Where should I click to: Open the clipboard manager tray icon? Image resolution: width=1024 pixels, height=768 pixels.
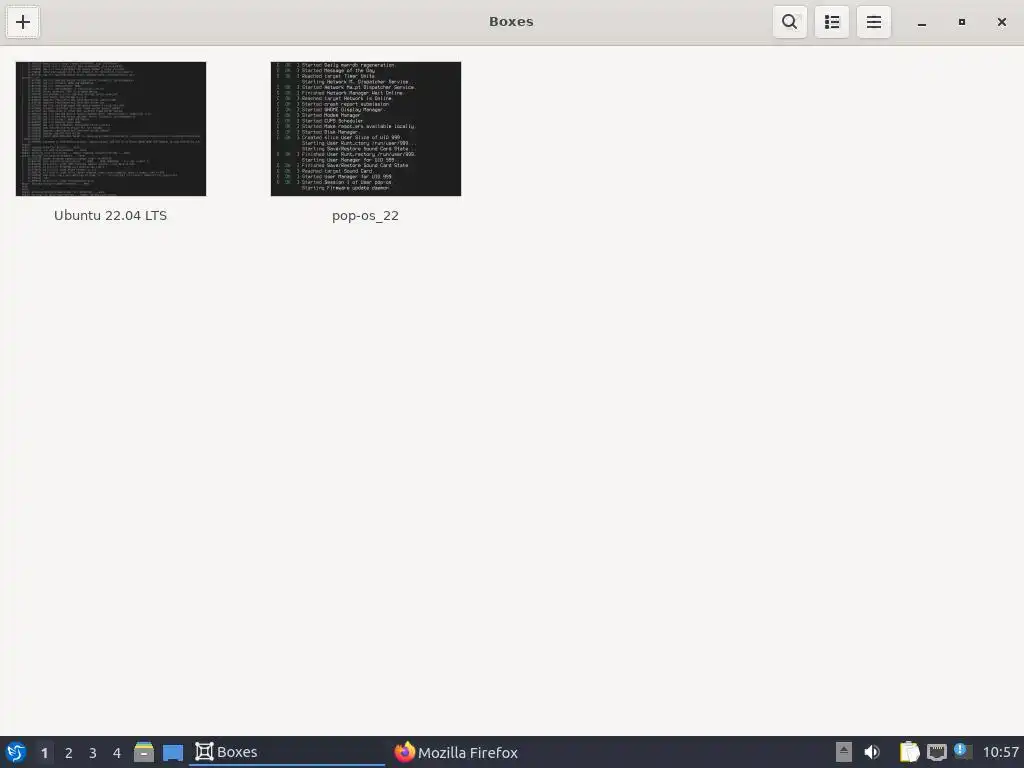click(909, 752)
